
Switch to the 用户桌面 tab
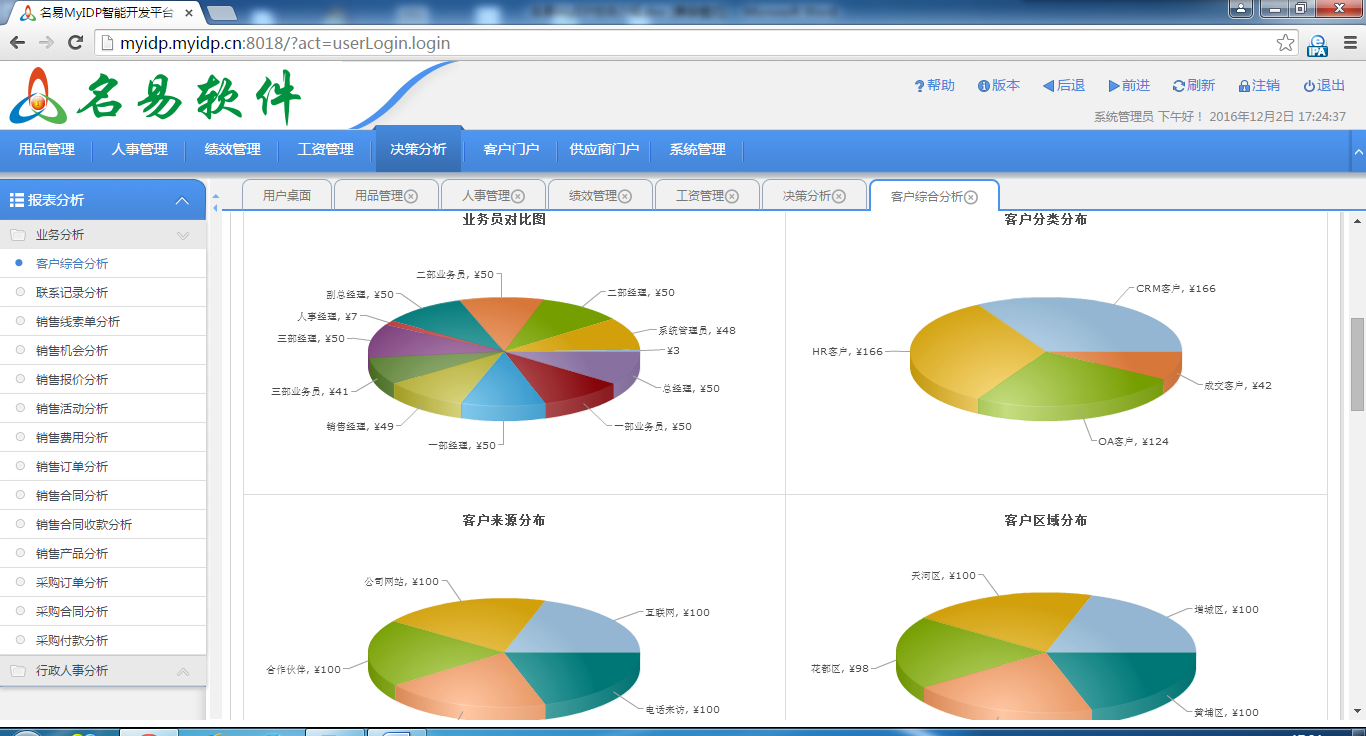tap(287, 196)
